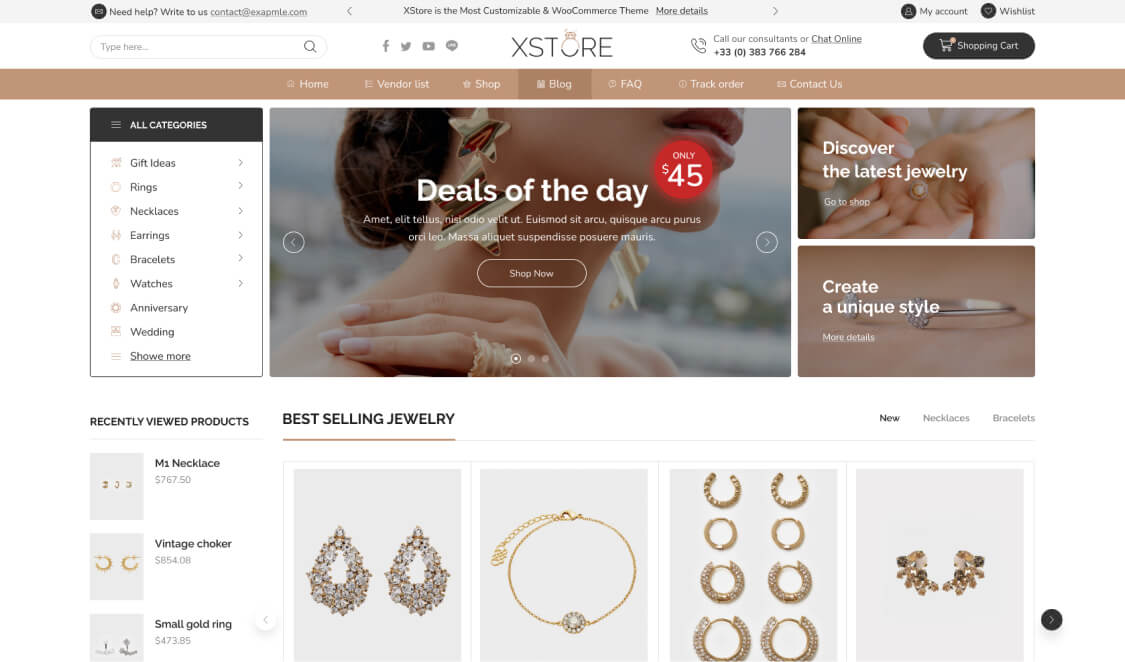Viewport: 1125px width, 662px height.
Task: Go to next hero slide arrow
Action: (766, 242)
